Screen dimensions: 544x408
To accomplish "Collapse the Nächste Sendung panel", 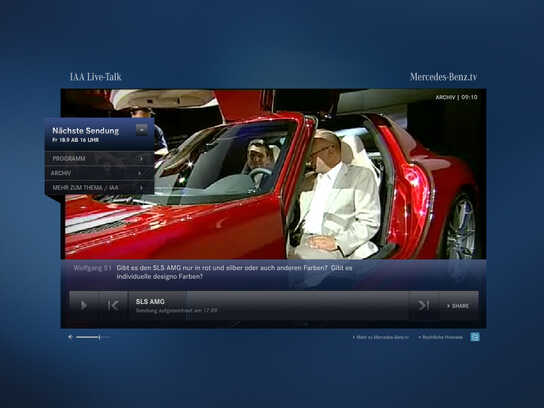I will click(142, 130).
